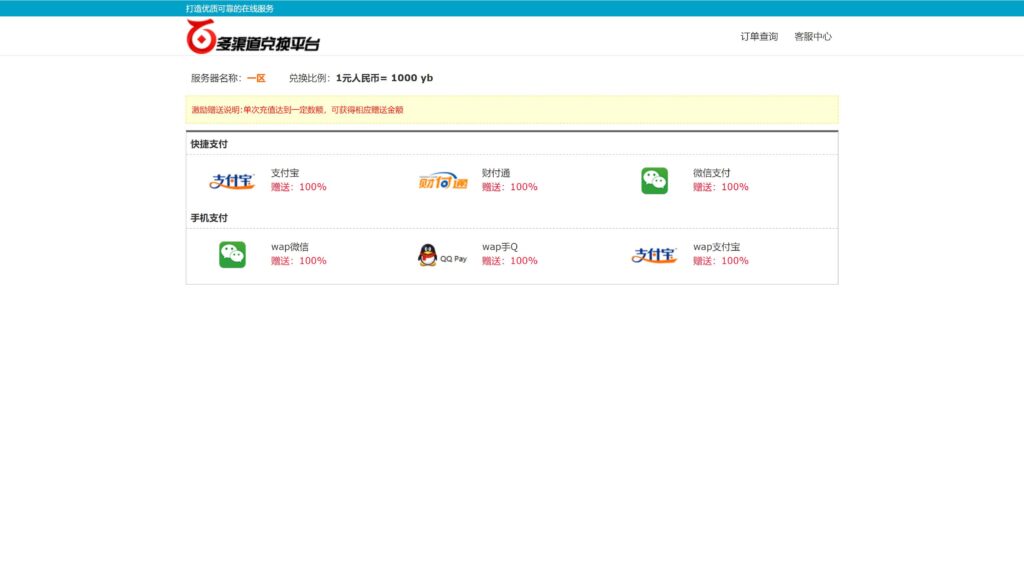Click the wap支付宝 payment label
Viewport: 1024px width, 573px height.
pos(716,247)
